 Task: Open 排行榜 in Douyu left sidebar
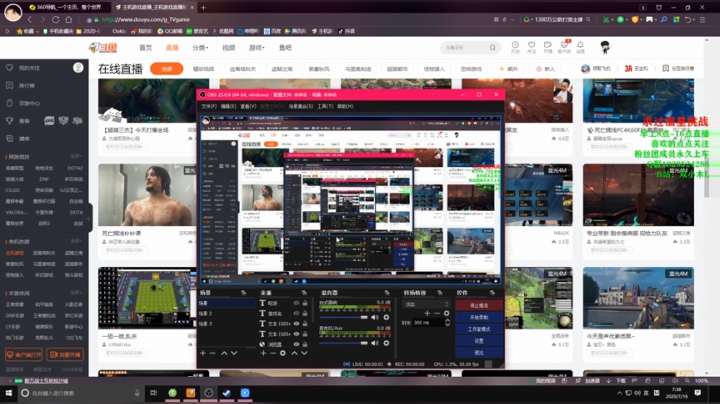tap(27, 85)
